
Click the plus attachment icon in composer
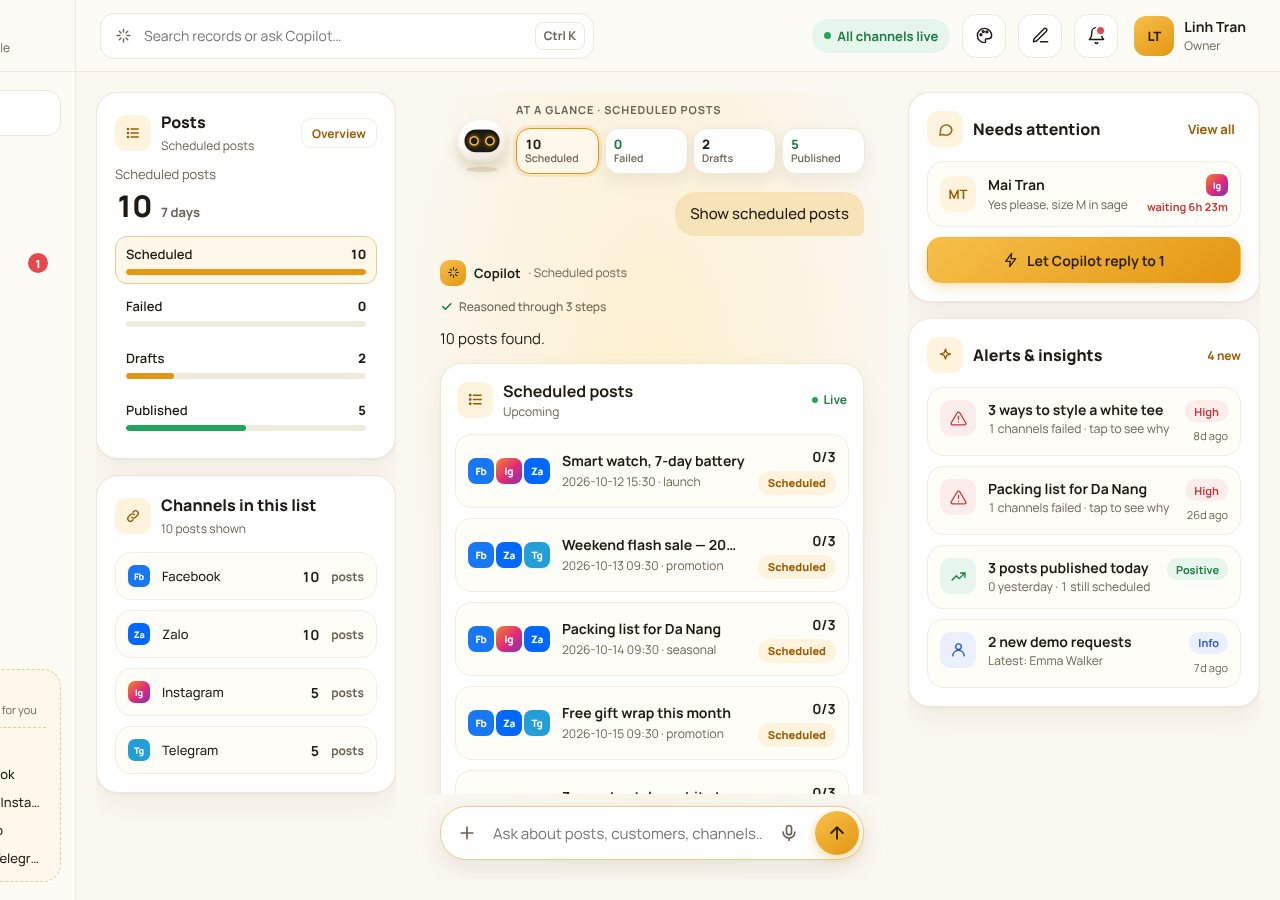467,833
